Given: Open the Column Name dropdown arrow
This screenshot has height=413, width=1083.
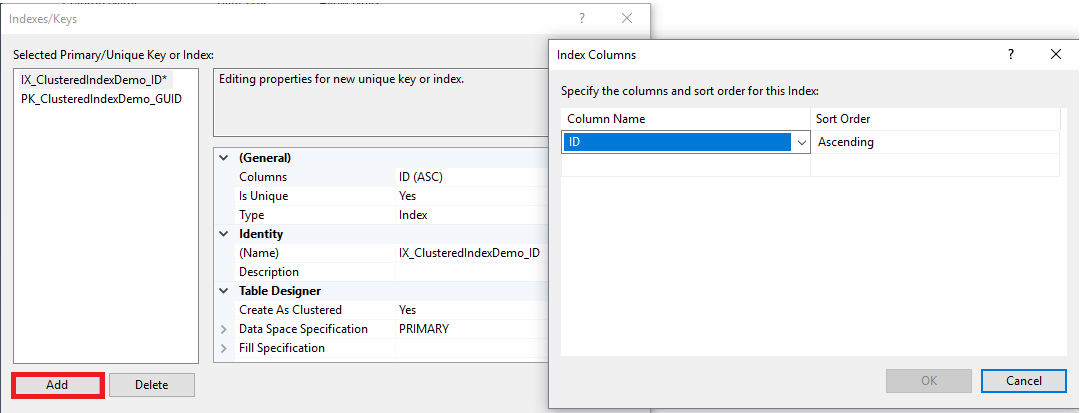Looking at the screenshot, I should [x=801, y=143].
